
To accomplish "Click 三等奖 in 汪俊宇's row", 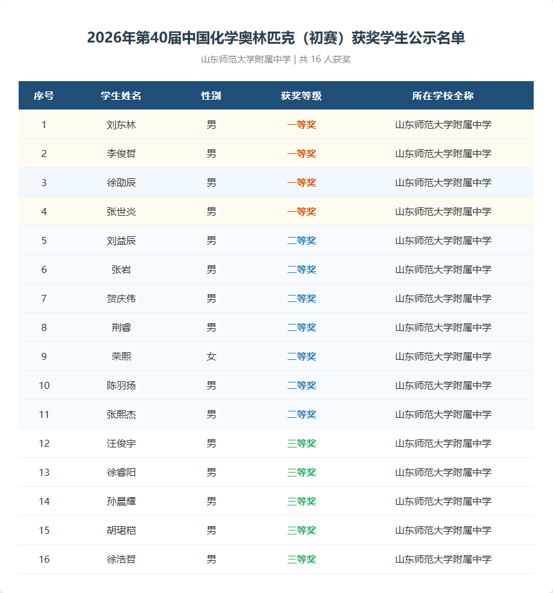I will 301,443.
